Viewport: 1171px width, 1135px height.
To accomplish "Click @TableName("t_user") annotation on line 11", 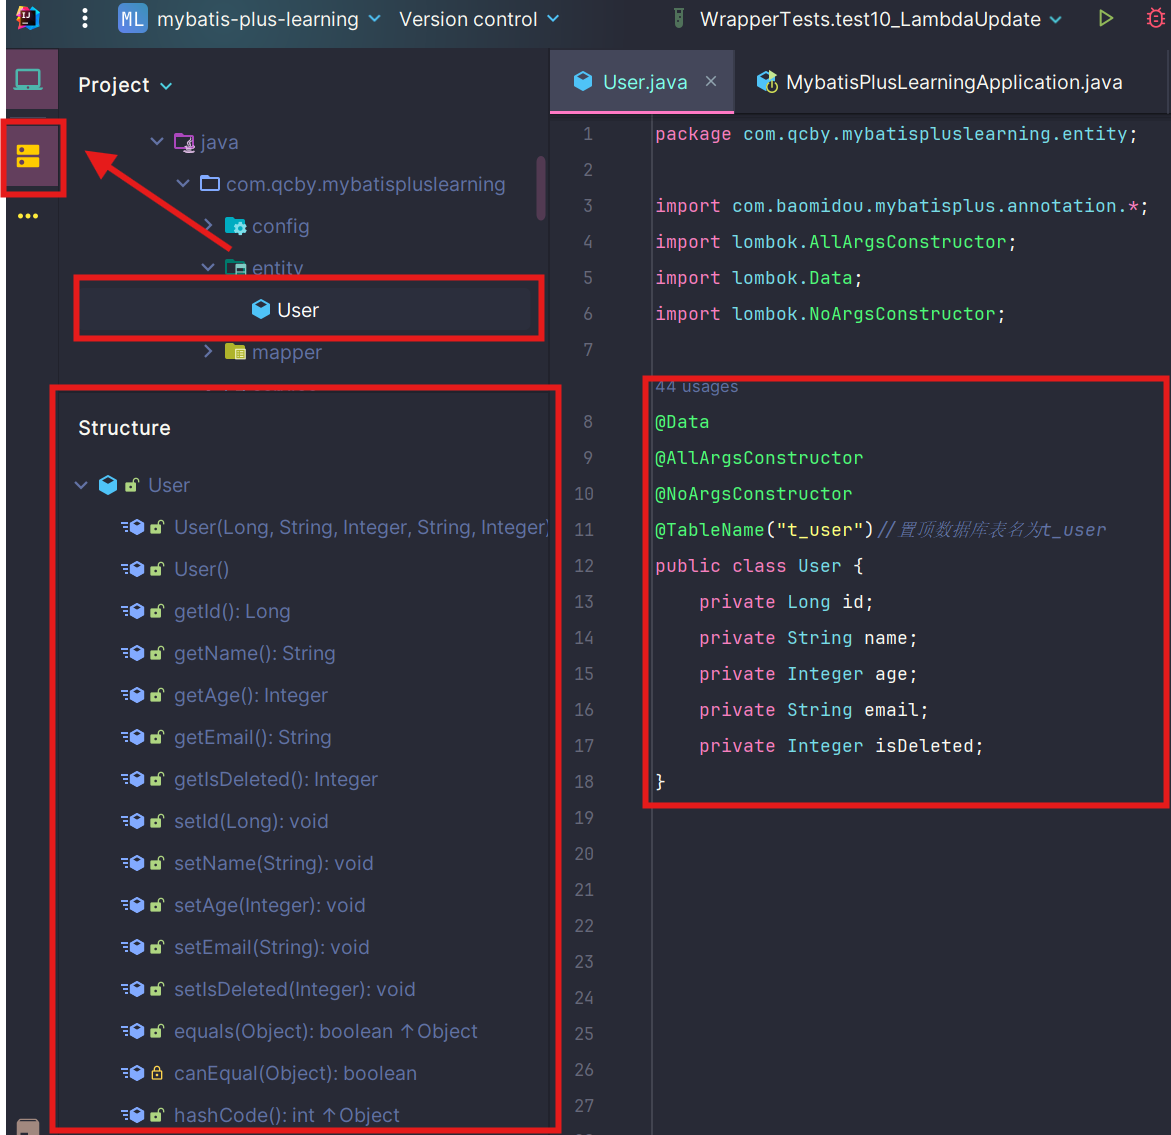I will tap(764, 529).
